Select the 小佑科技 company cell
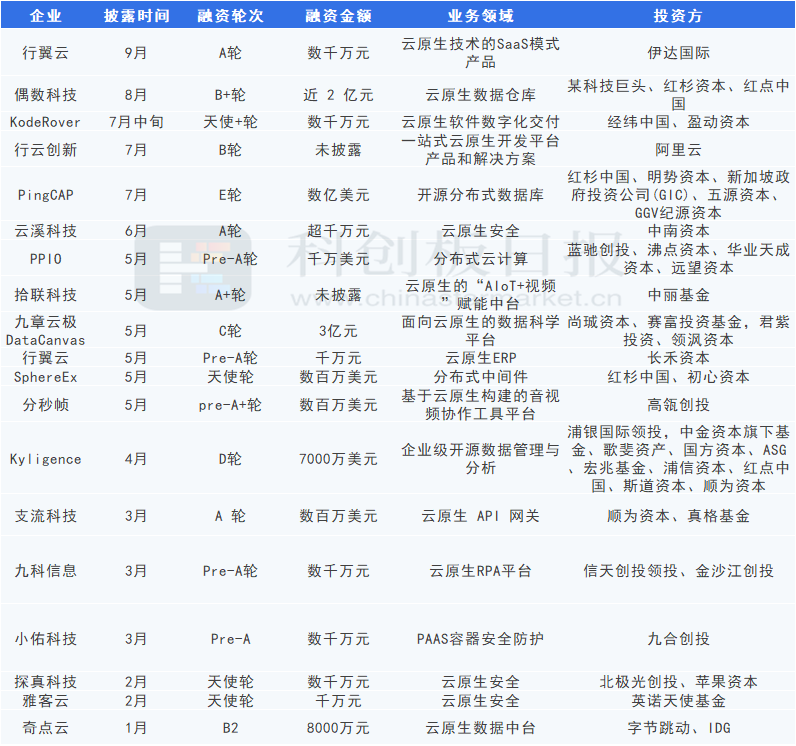The width and height of the screenshot is (796, 746). coord(46,638)
